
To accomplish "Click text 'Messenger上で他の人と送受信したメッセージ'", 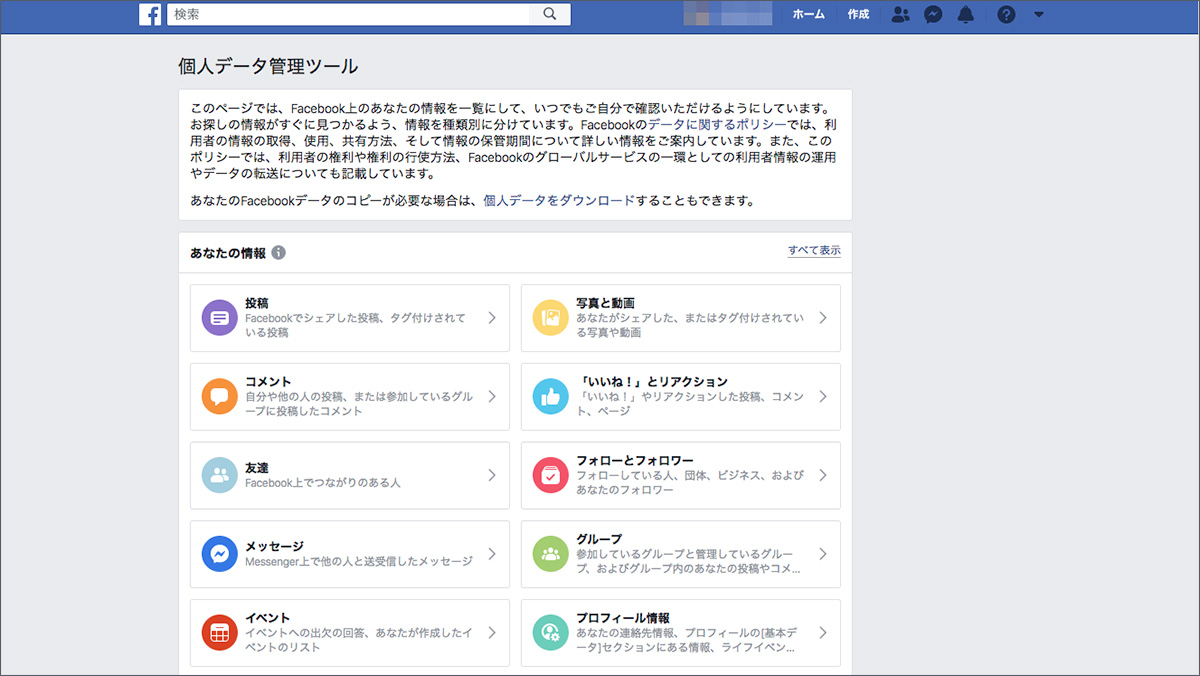I will 359,562.
